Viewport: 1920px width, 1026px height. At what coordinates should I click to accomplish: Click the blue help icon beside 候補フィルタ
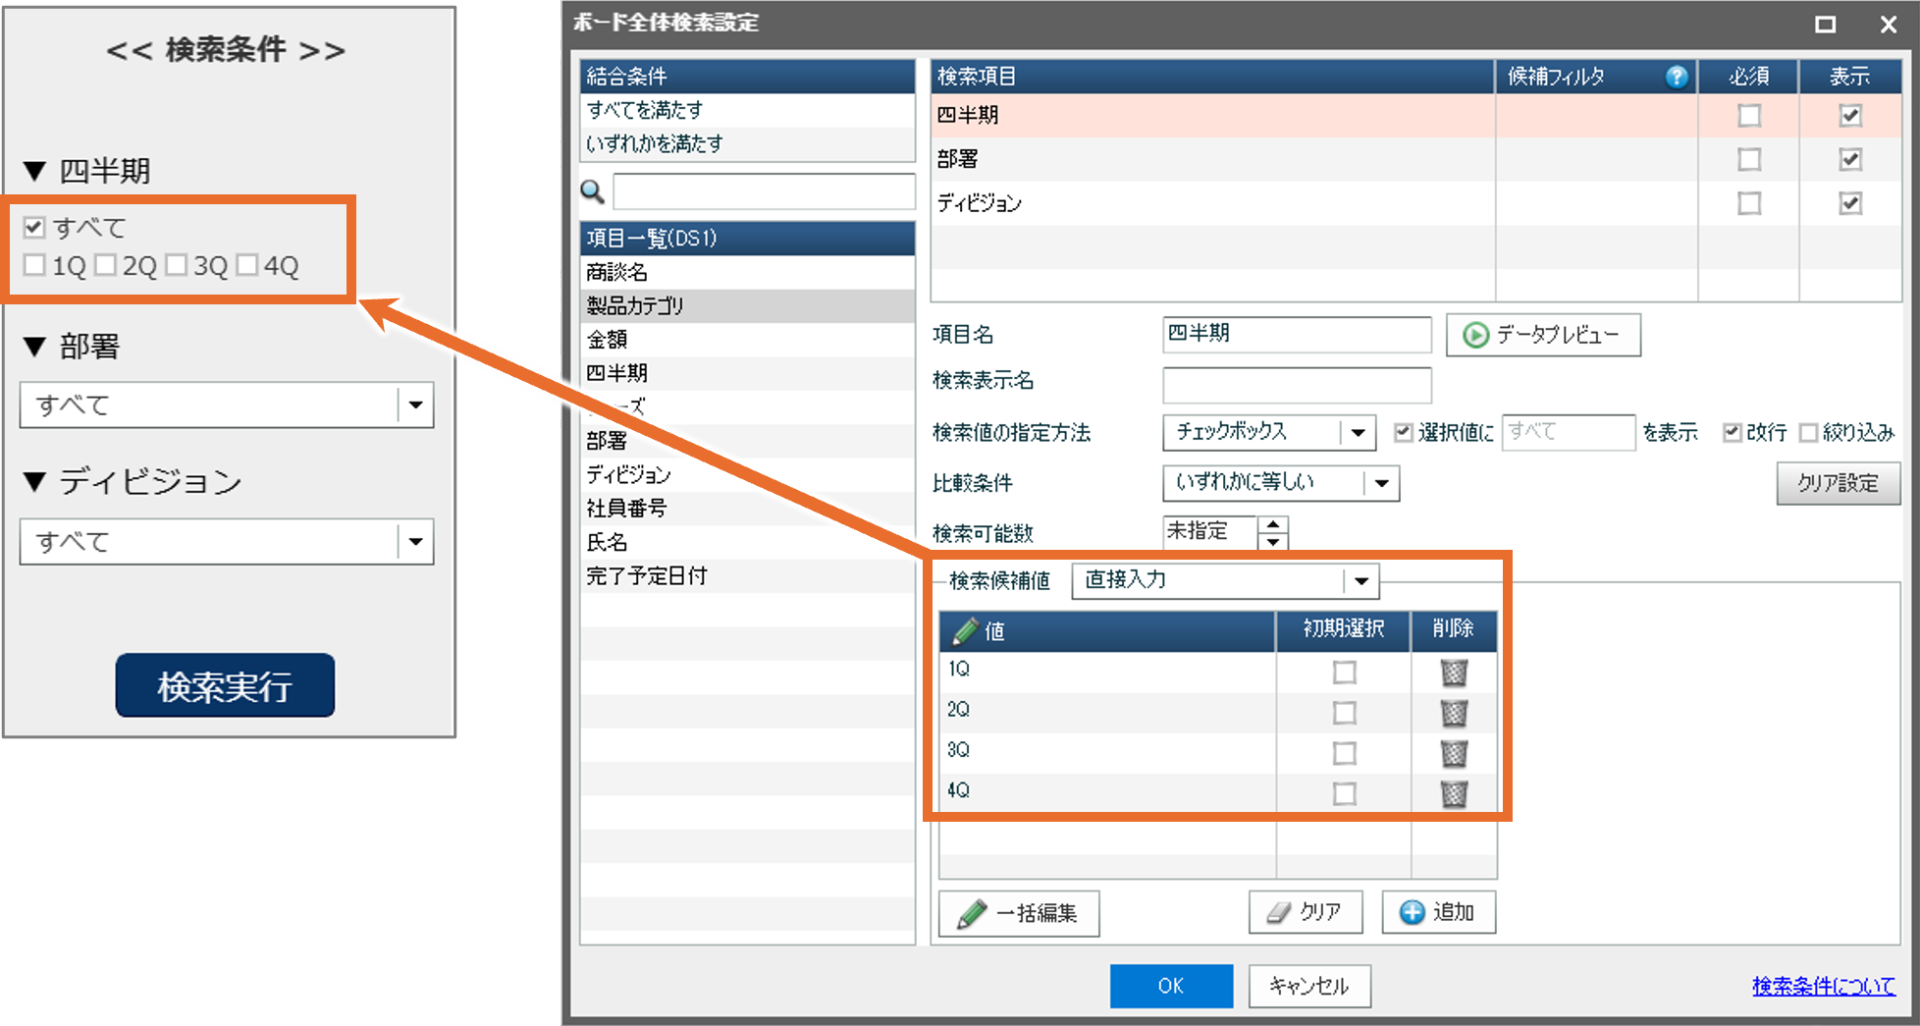(x=1676, y=77)
